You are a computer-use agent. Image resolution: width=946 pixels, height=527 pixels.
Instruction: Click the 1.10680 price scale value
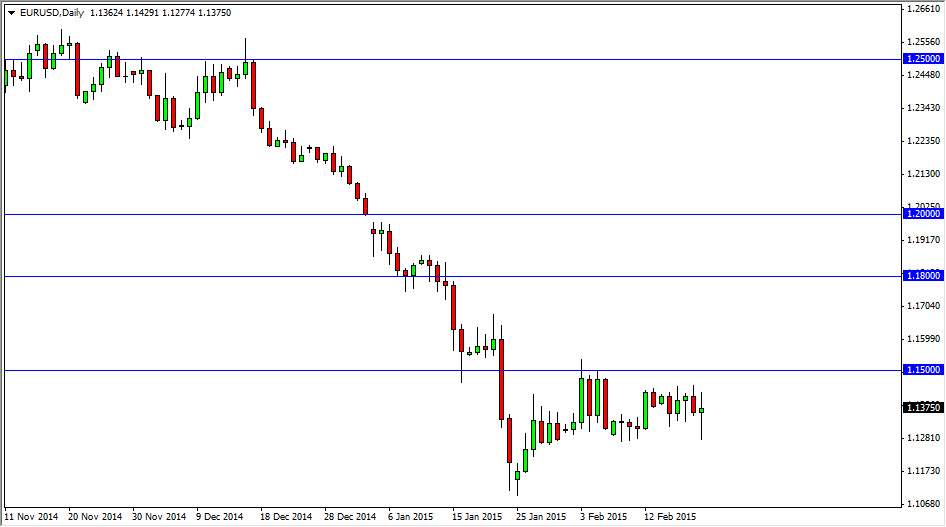[x=924, y=503]
